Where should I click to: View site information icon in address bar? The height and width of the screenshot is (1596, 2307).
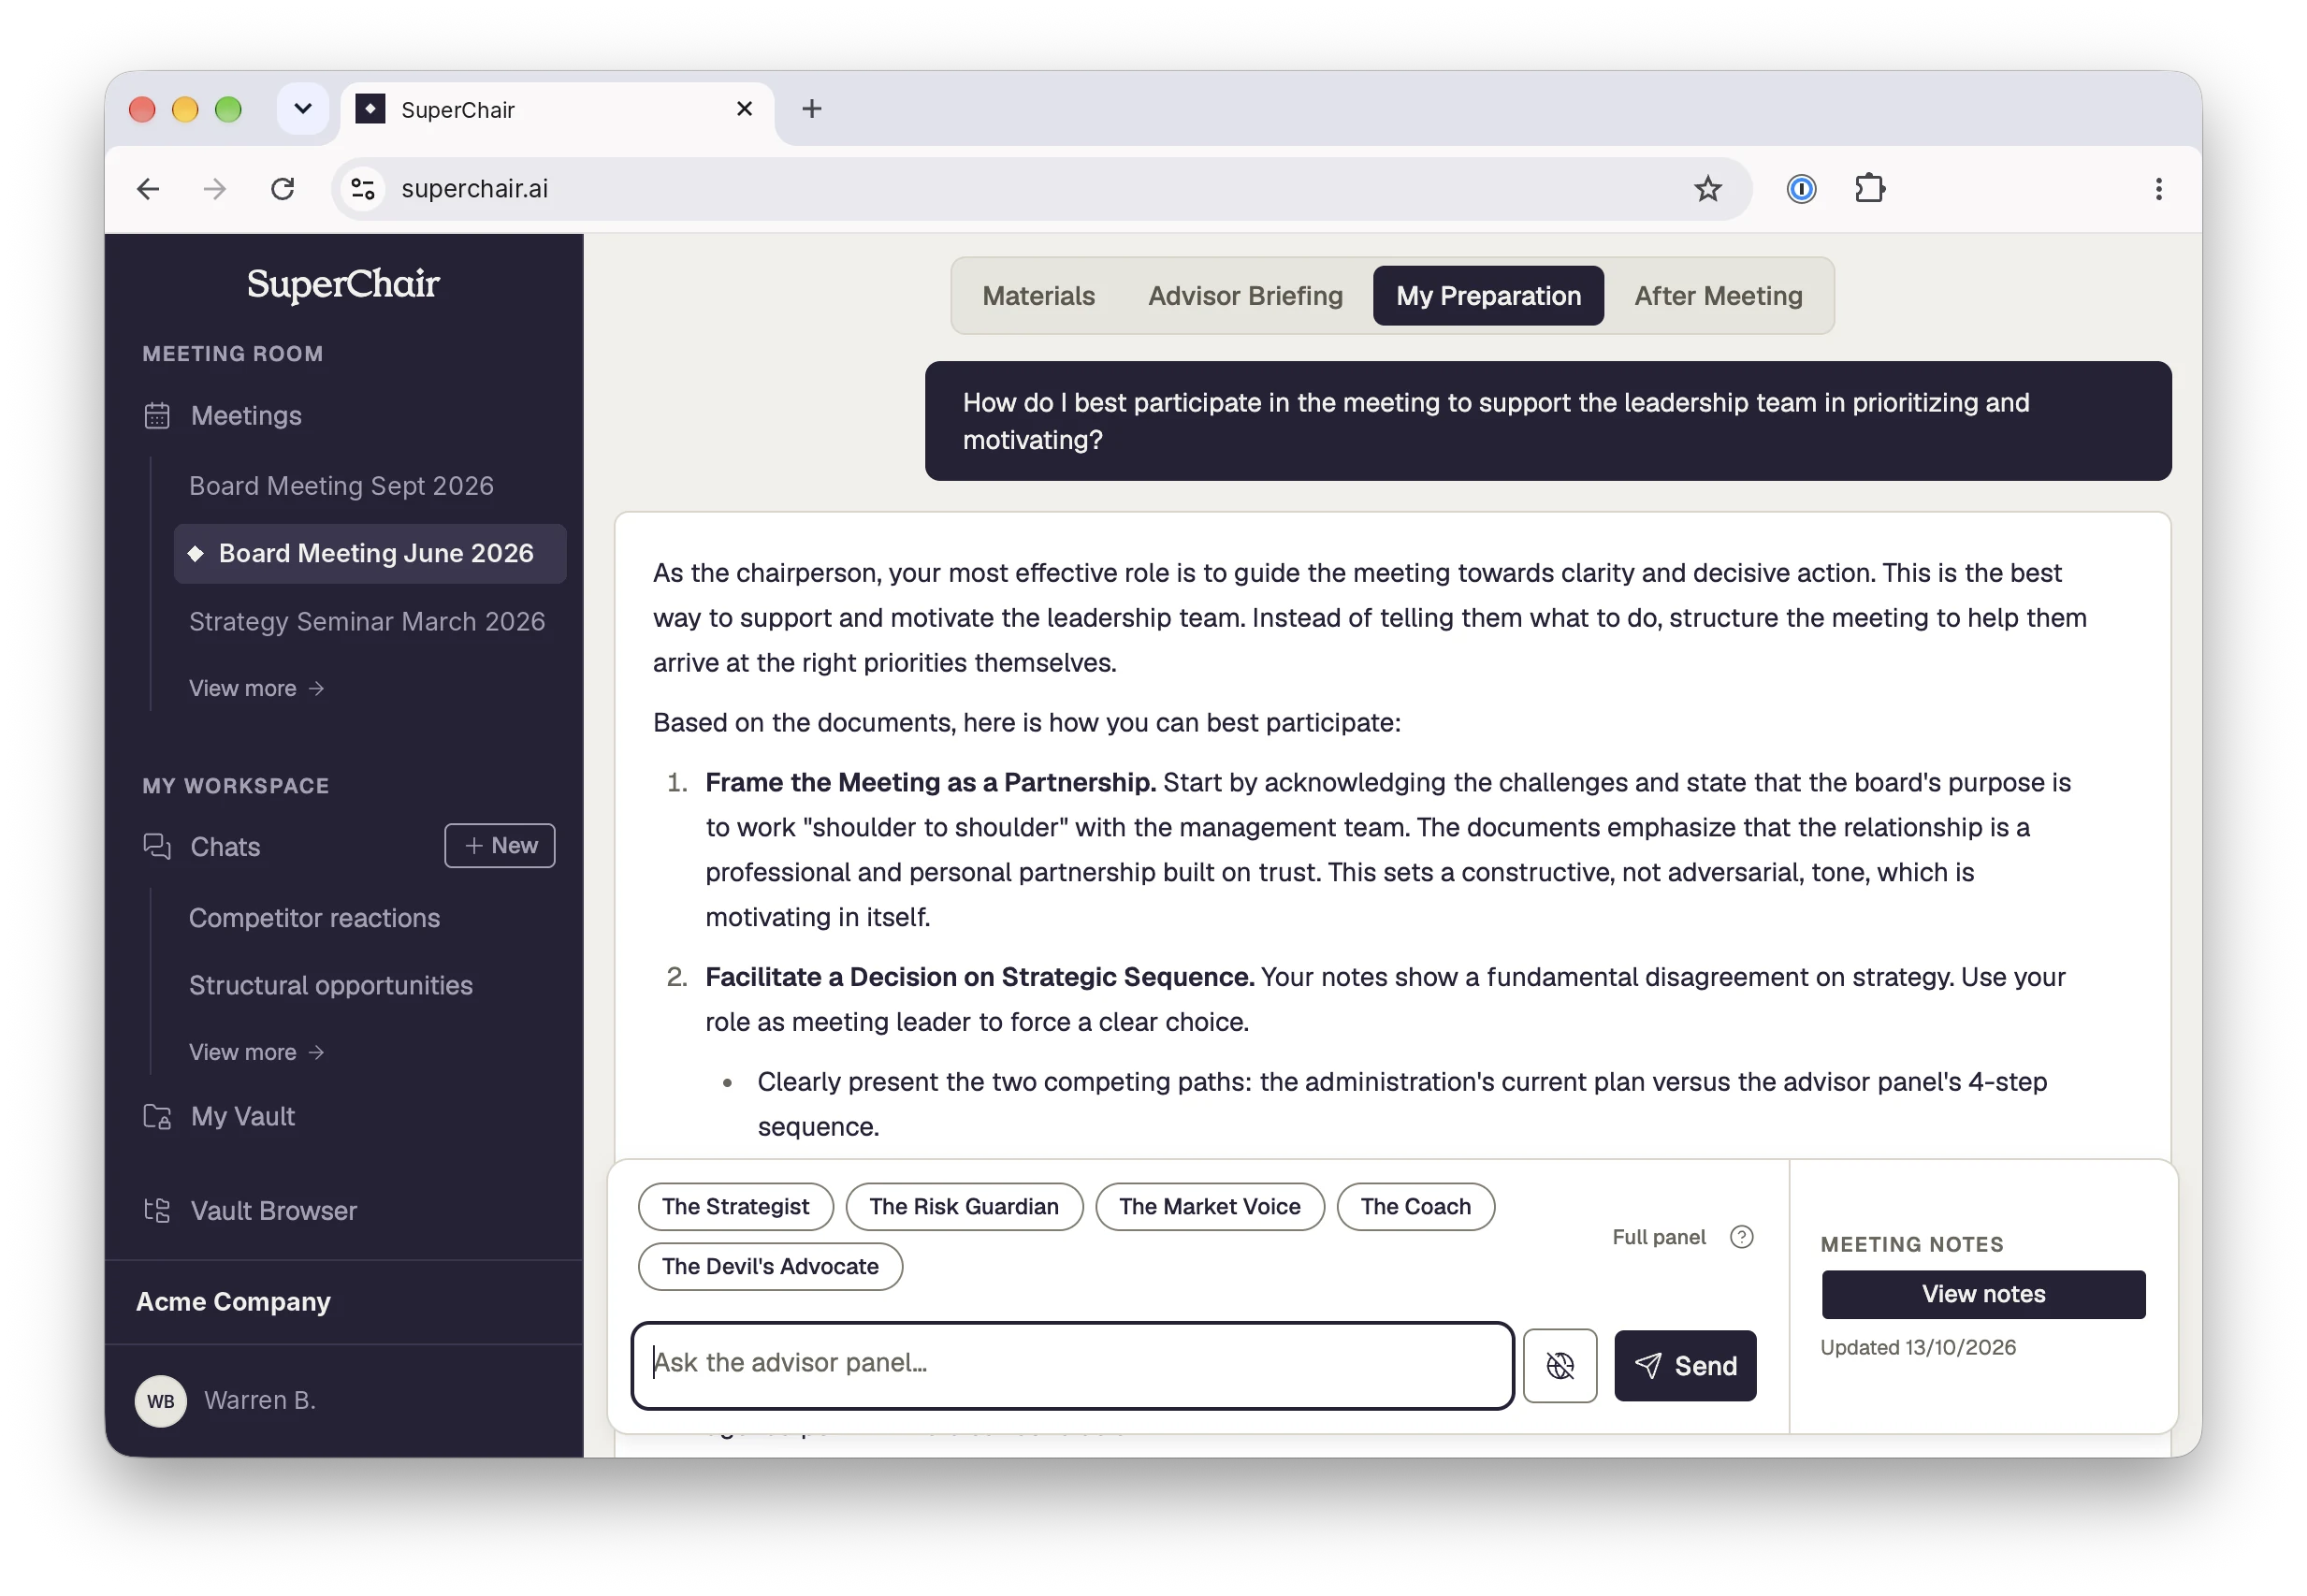[362, 188]
